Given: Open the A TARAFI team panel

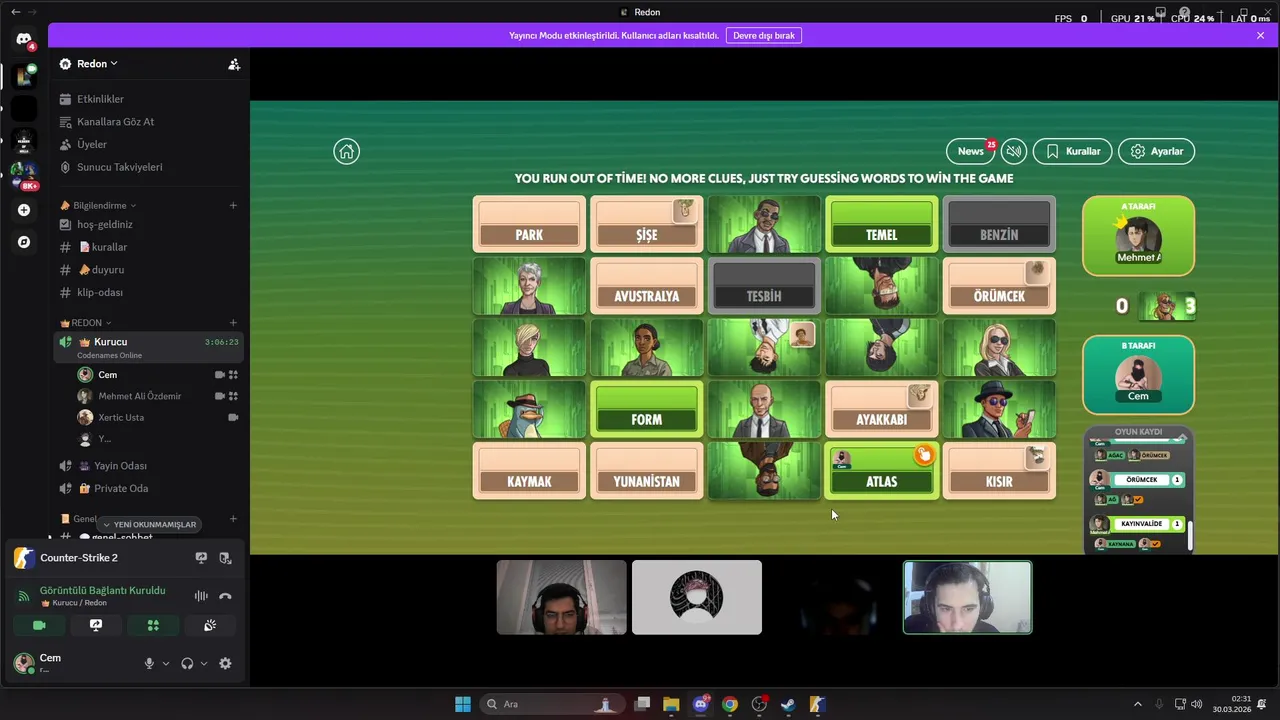Looking at the screenshot, I should click(x=1138, y=236).
